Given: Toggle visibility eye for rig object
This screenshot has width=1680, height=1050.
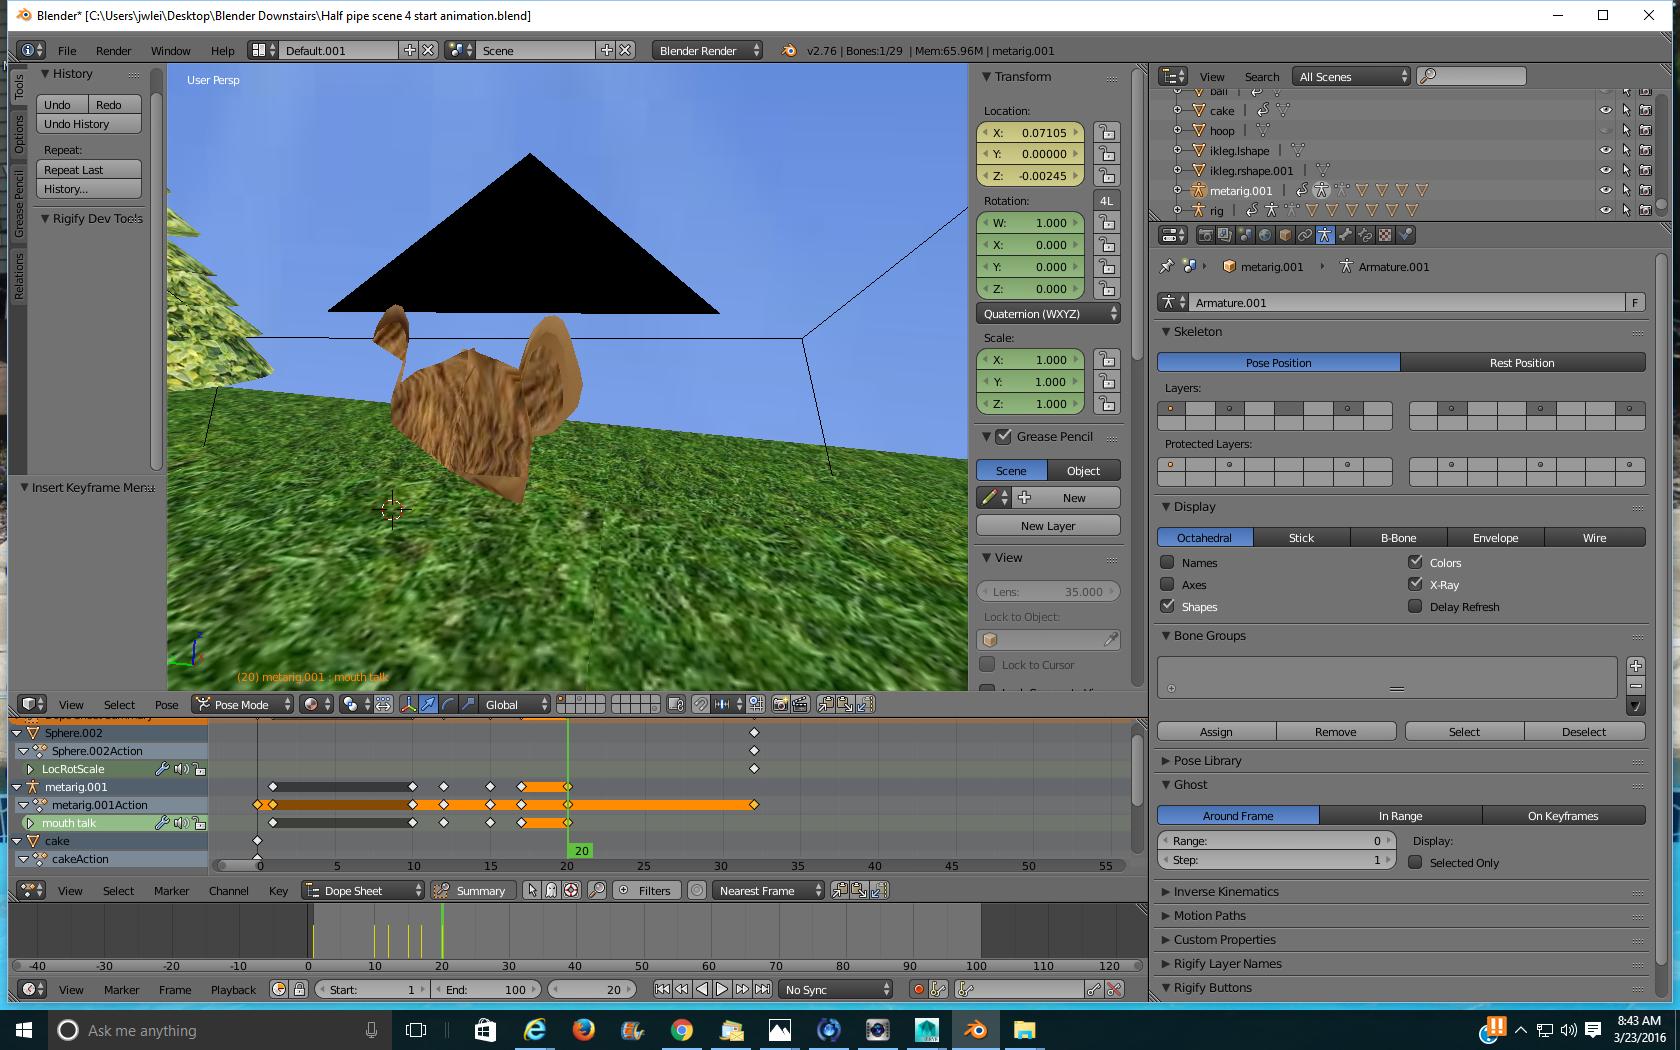Looking at the screenshot, I should [1605, 210].
